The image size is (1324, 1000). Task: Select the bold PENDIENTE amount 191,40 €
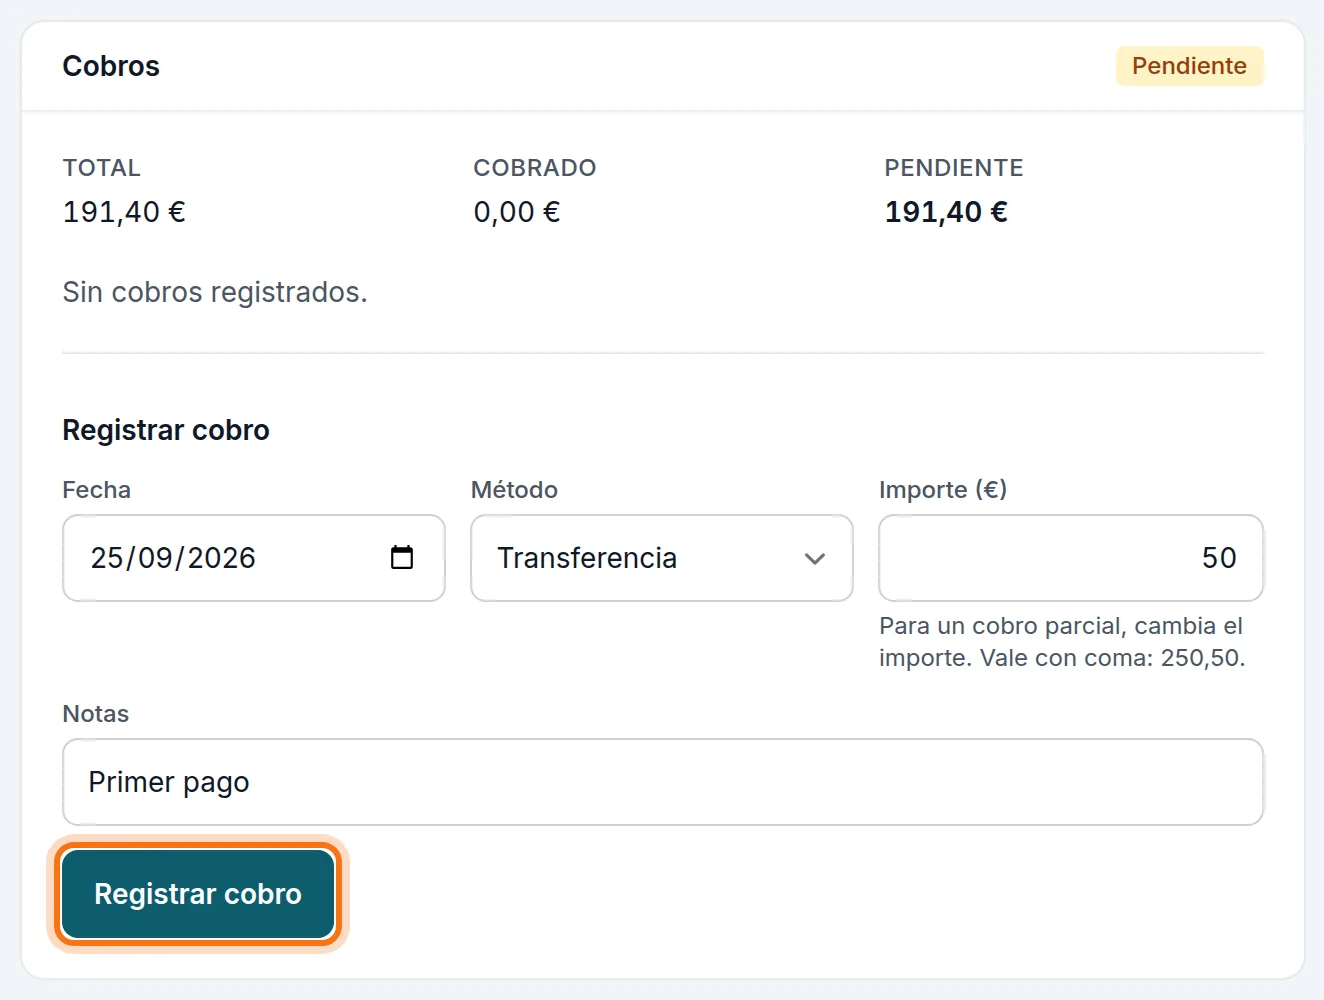[x=946, y=212]
